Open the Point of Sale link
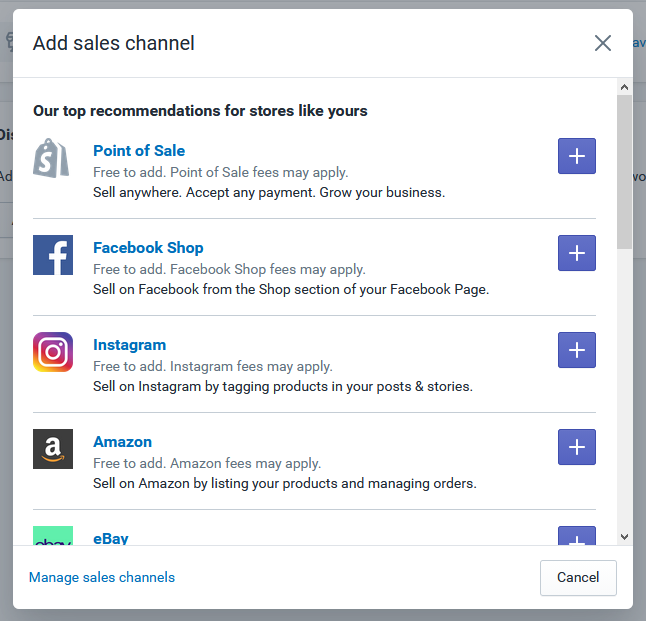This screenshot has height=621, width=646. [x=139, y=151]
